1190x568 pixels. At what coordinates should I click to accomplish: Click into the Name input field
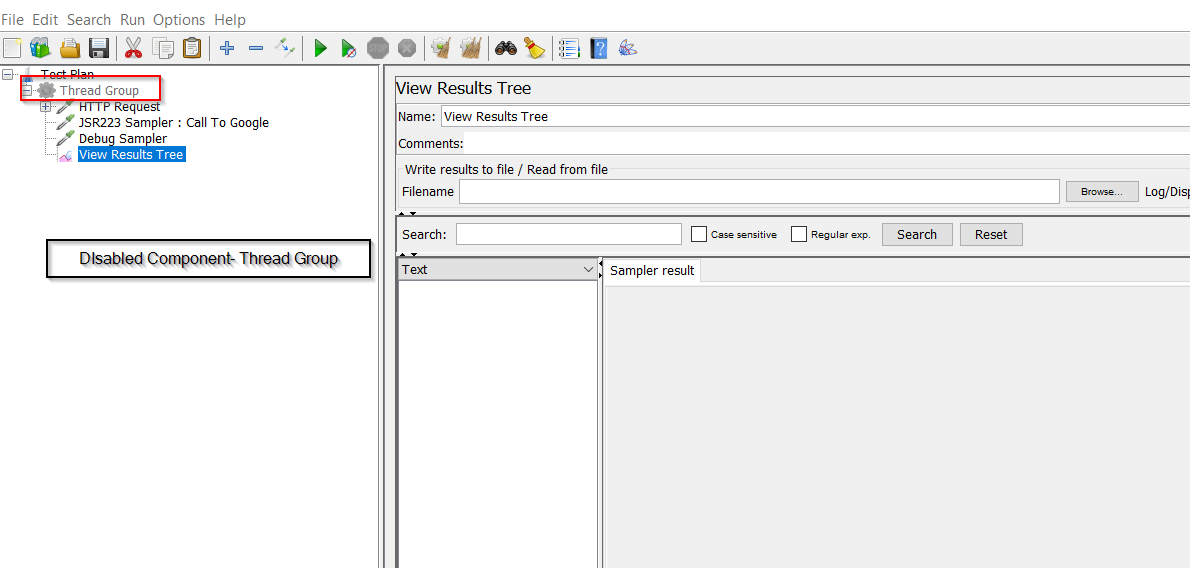tap(815, 116)
